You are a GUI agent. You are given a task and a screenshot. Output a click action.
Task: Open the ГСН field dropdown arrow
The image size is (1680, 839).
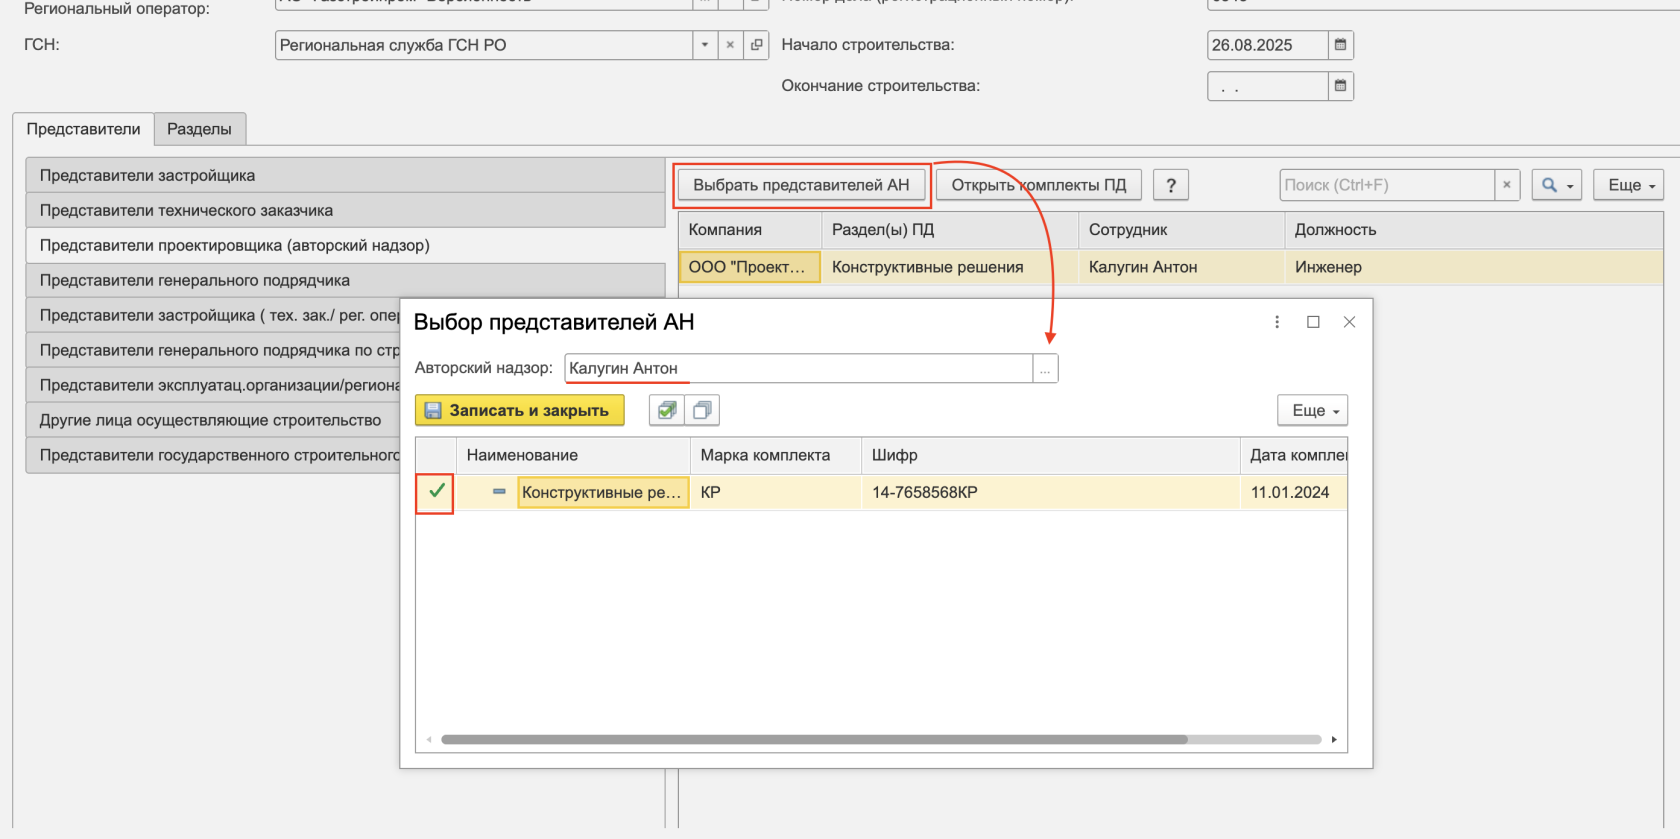[705, 45]
